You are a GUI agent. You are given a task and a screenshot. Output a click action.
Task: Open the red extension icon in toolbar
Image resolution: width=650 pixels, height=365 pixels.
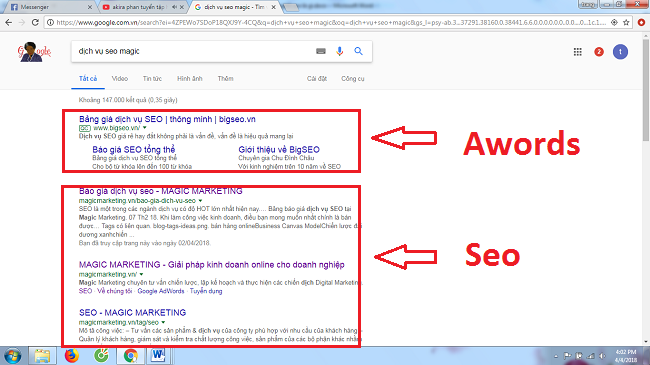point(641,22)
